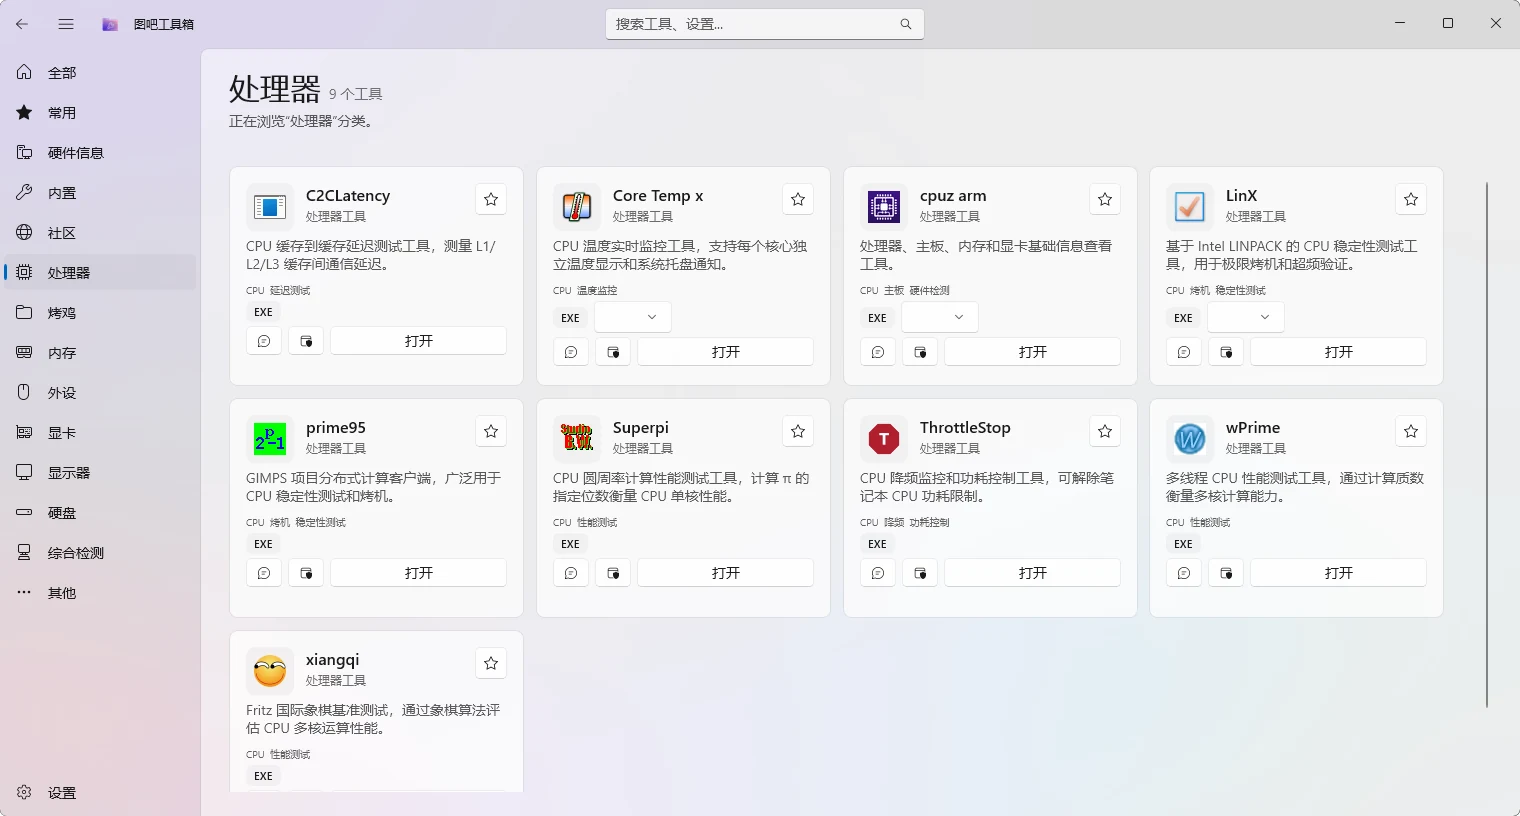
Task: Go to 综合检测 in the sidebar
Action: (100, 553)
